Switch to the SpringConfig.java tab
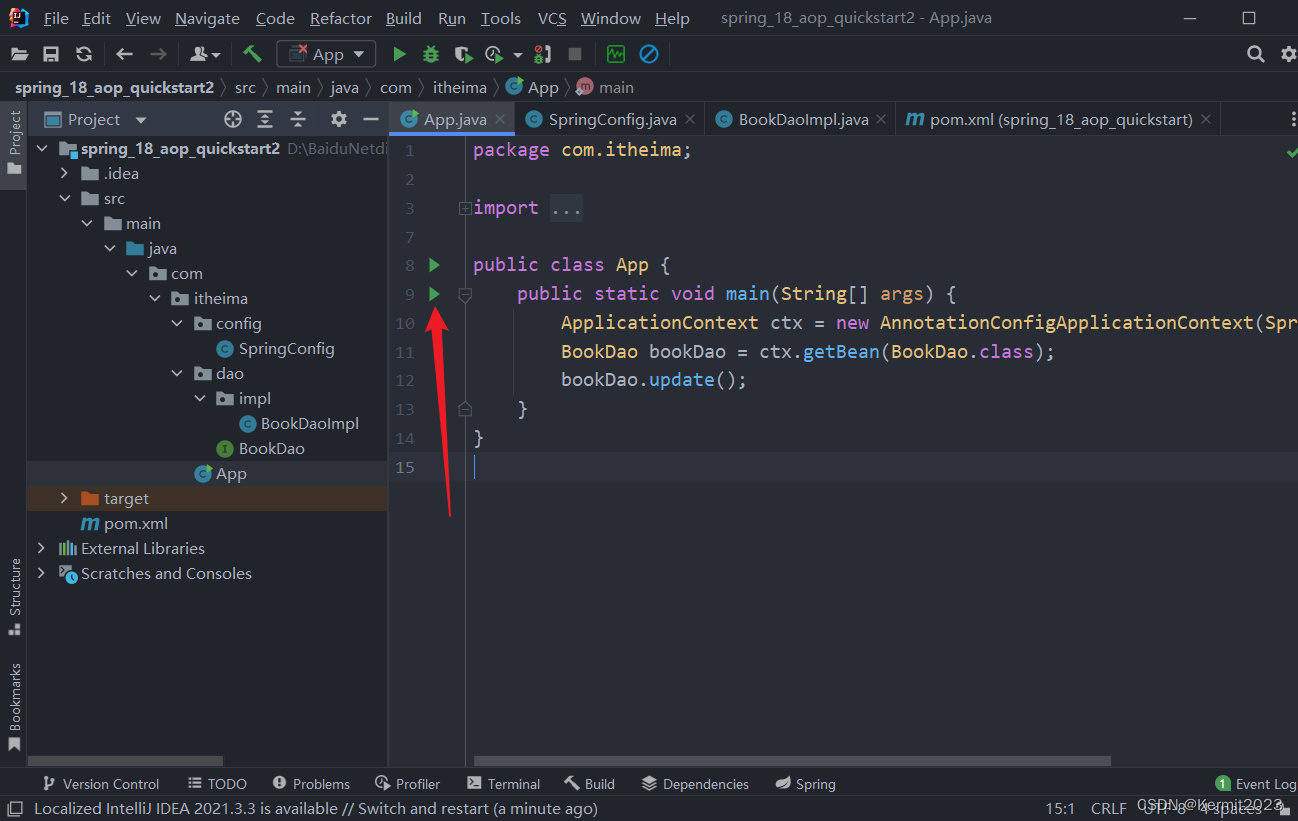The image size is (1298, 821). [x=611, y=119]
